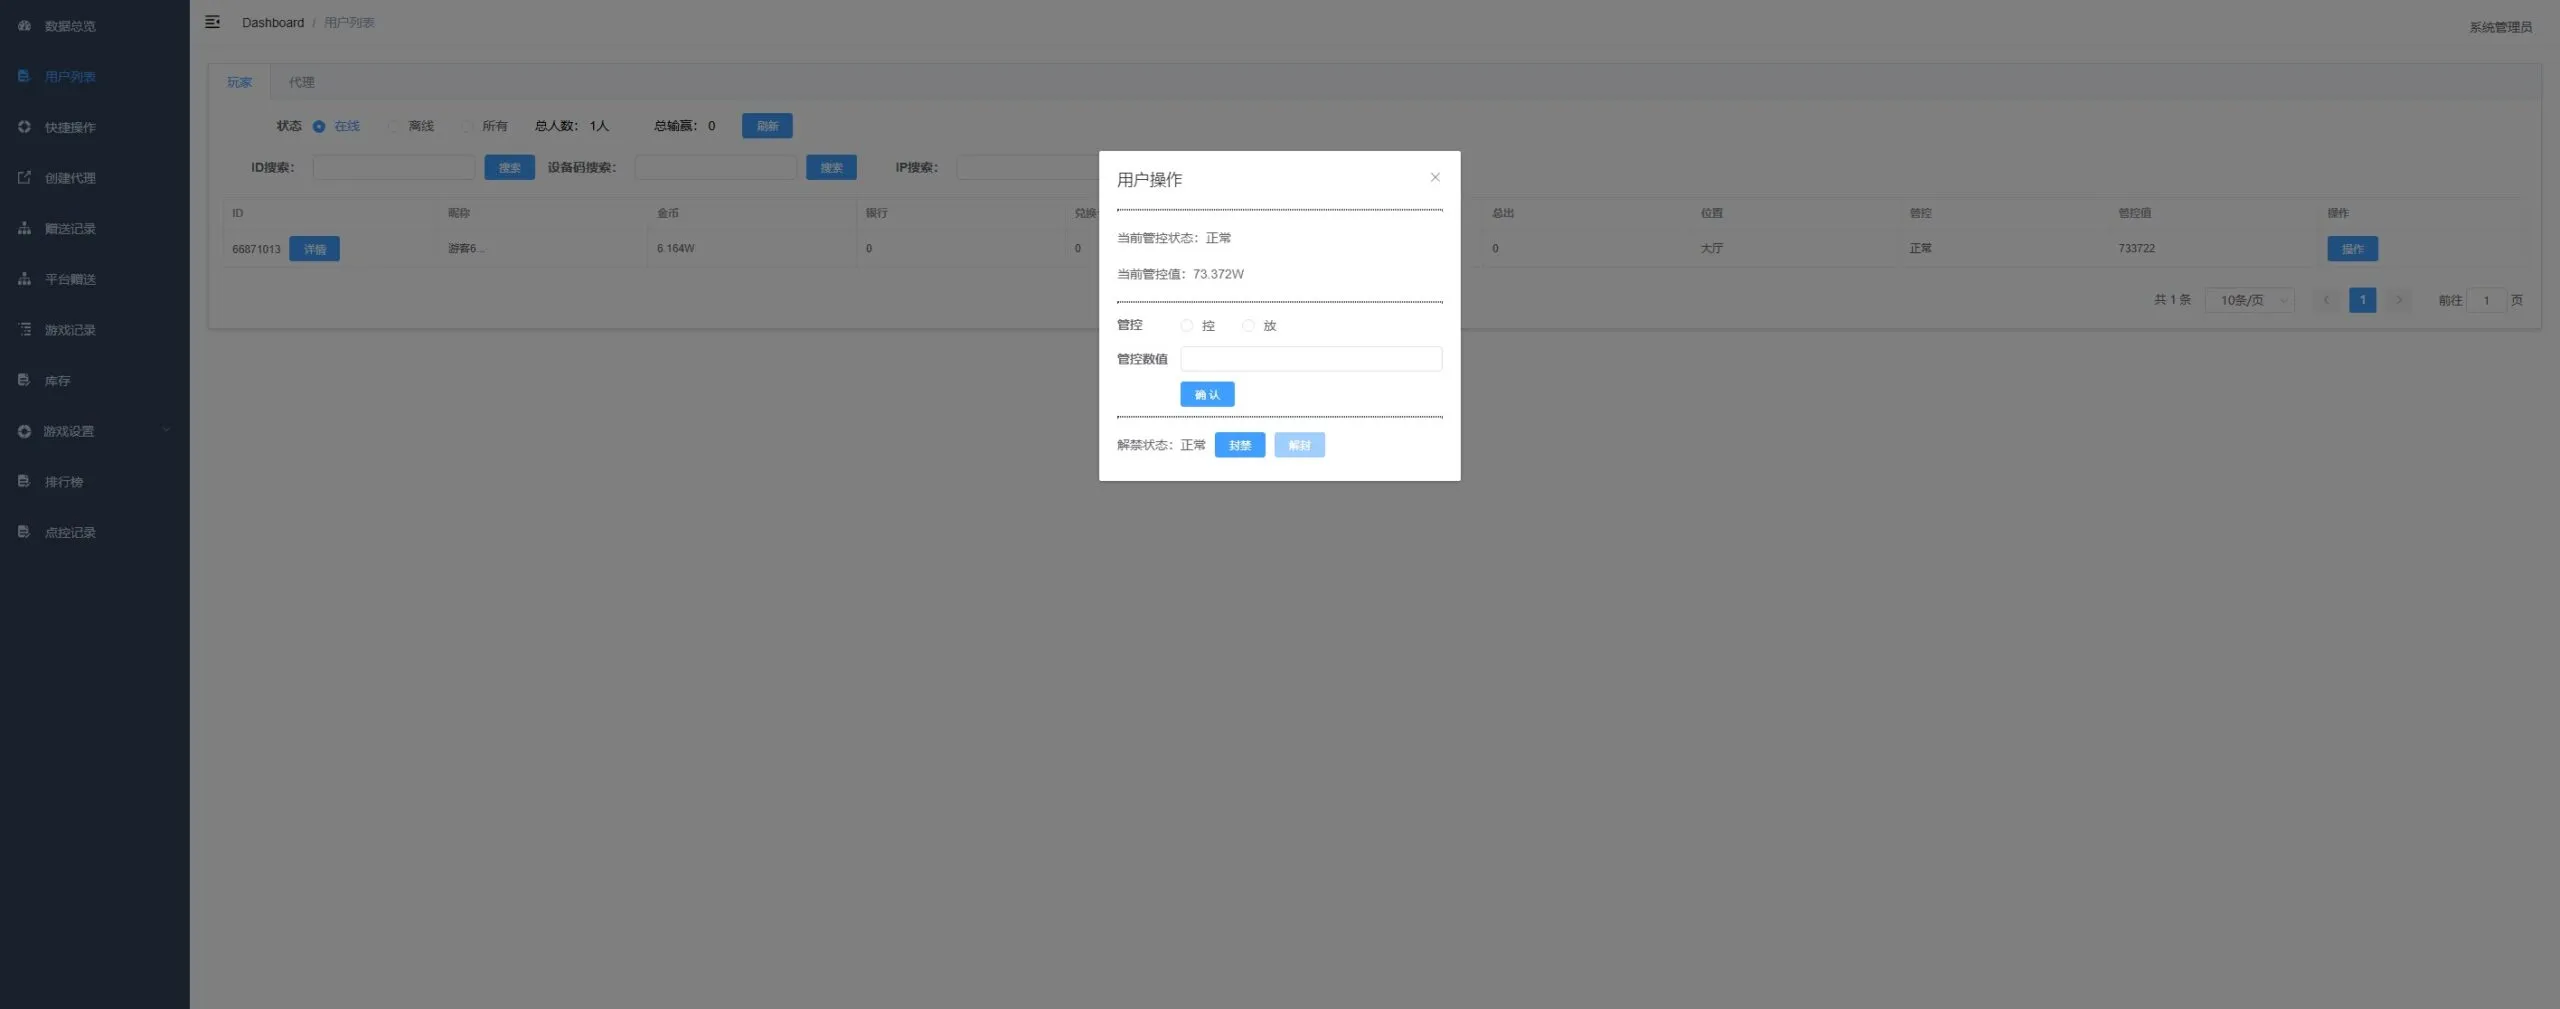Click the 解封 button
This screenshot has width=2560, height=1009.
1299,445
